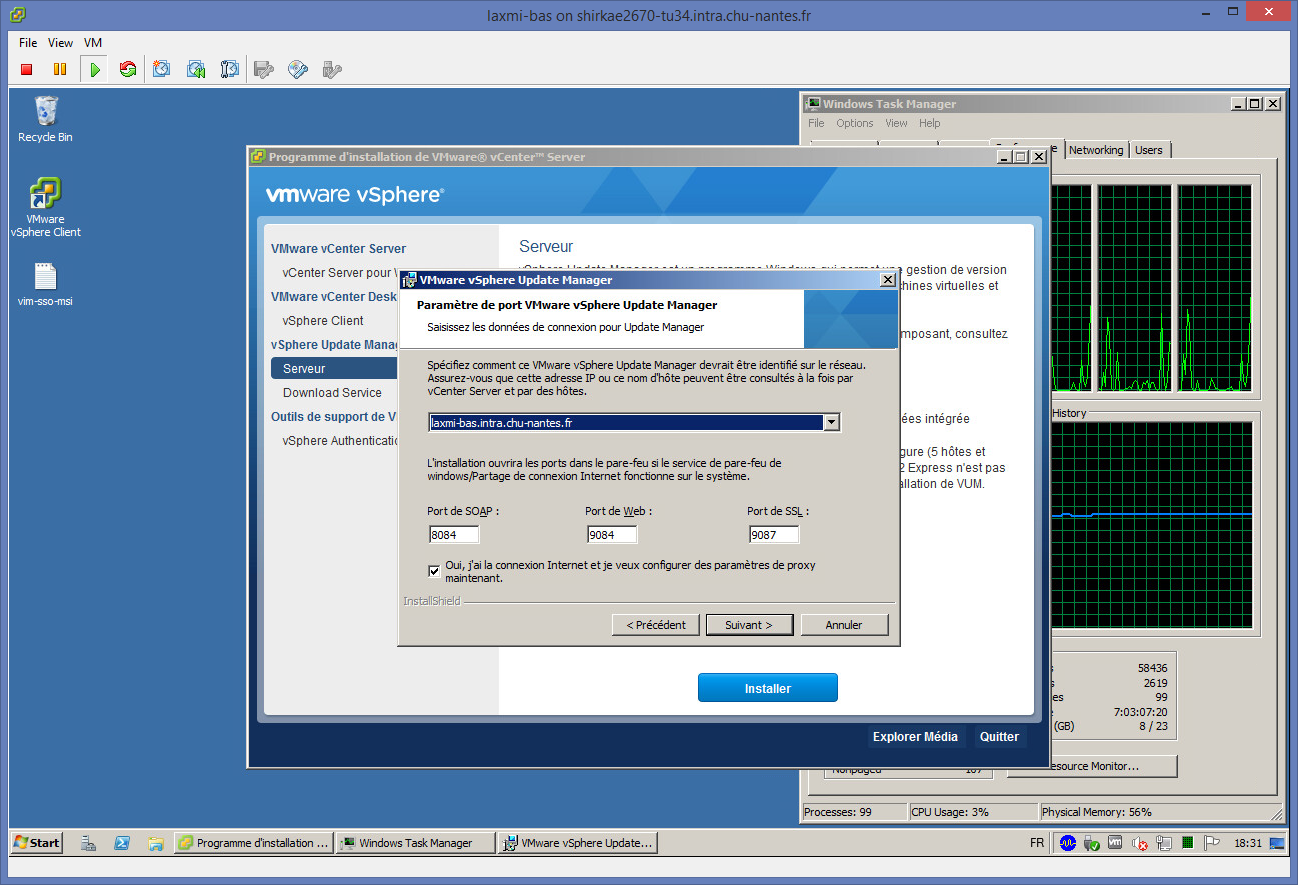Take a snapshot using the toolbar icon
1298x885 pixels.
click(x=162, y=69)
